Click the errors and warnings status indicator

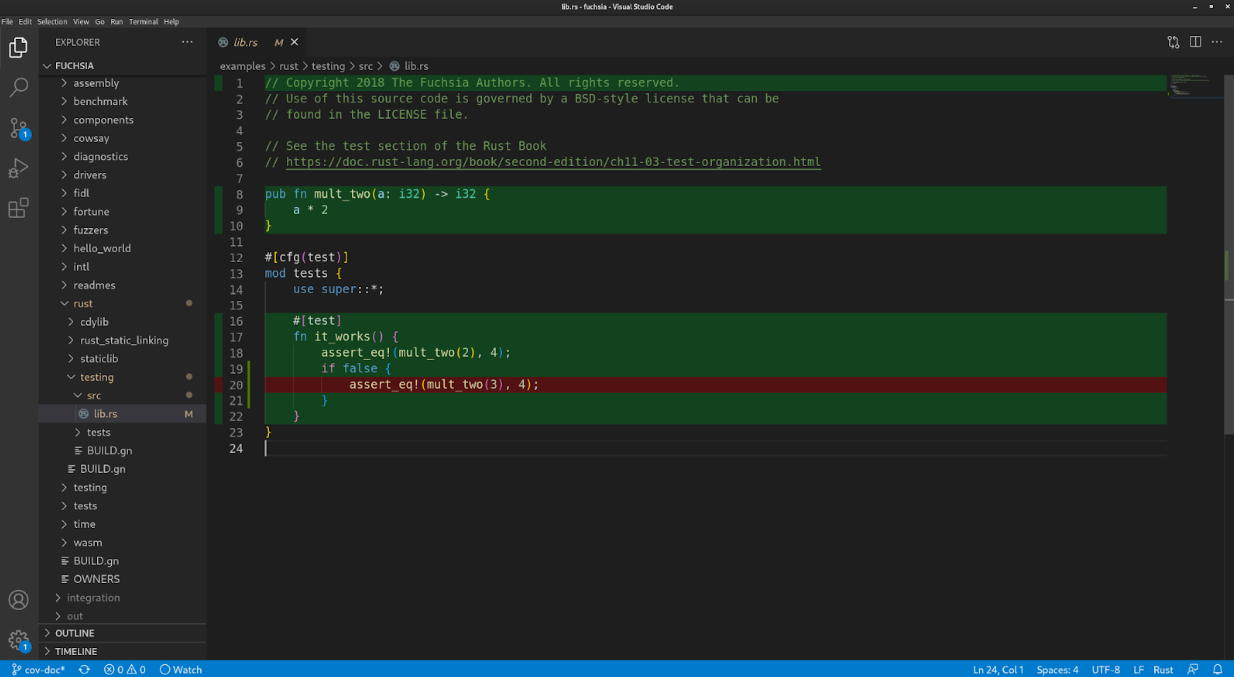pyautogui.click(x=124, y=669)
